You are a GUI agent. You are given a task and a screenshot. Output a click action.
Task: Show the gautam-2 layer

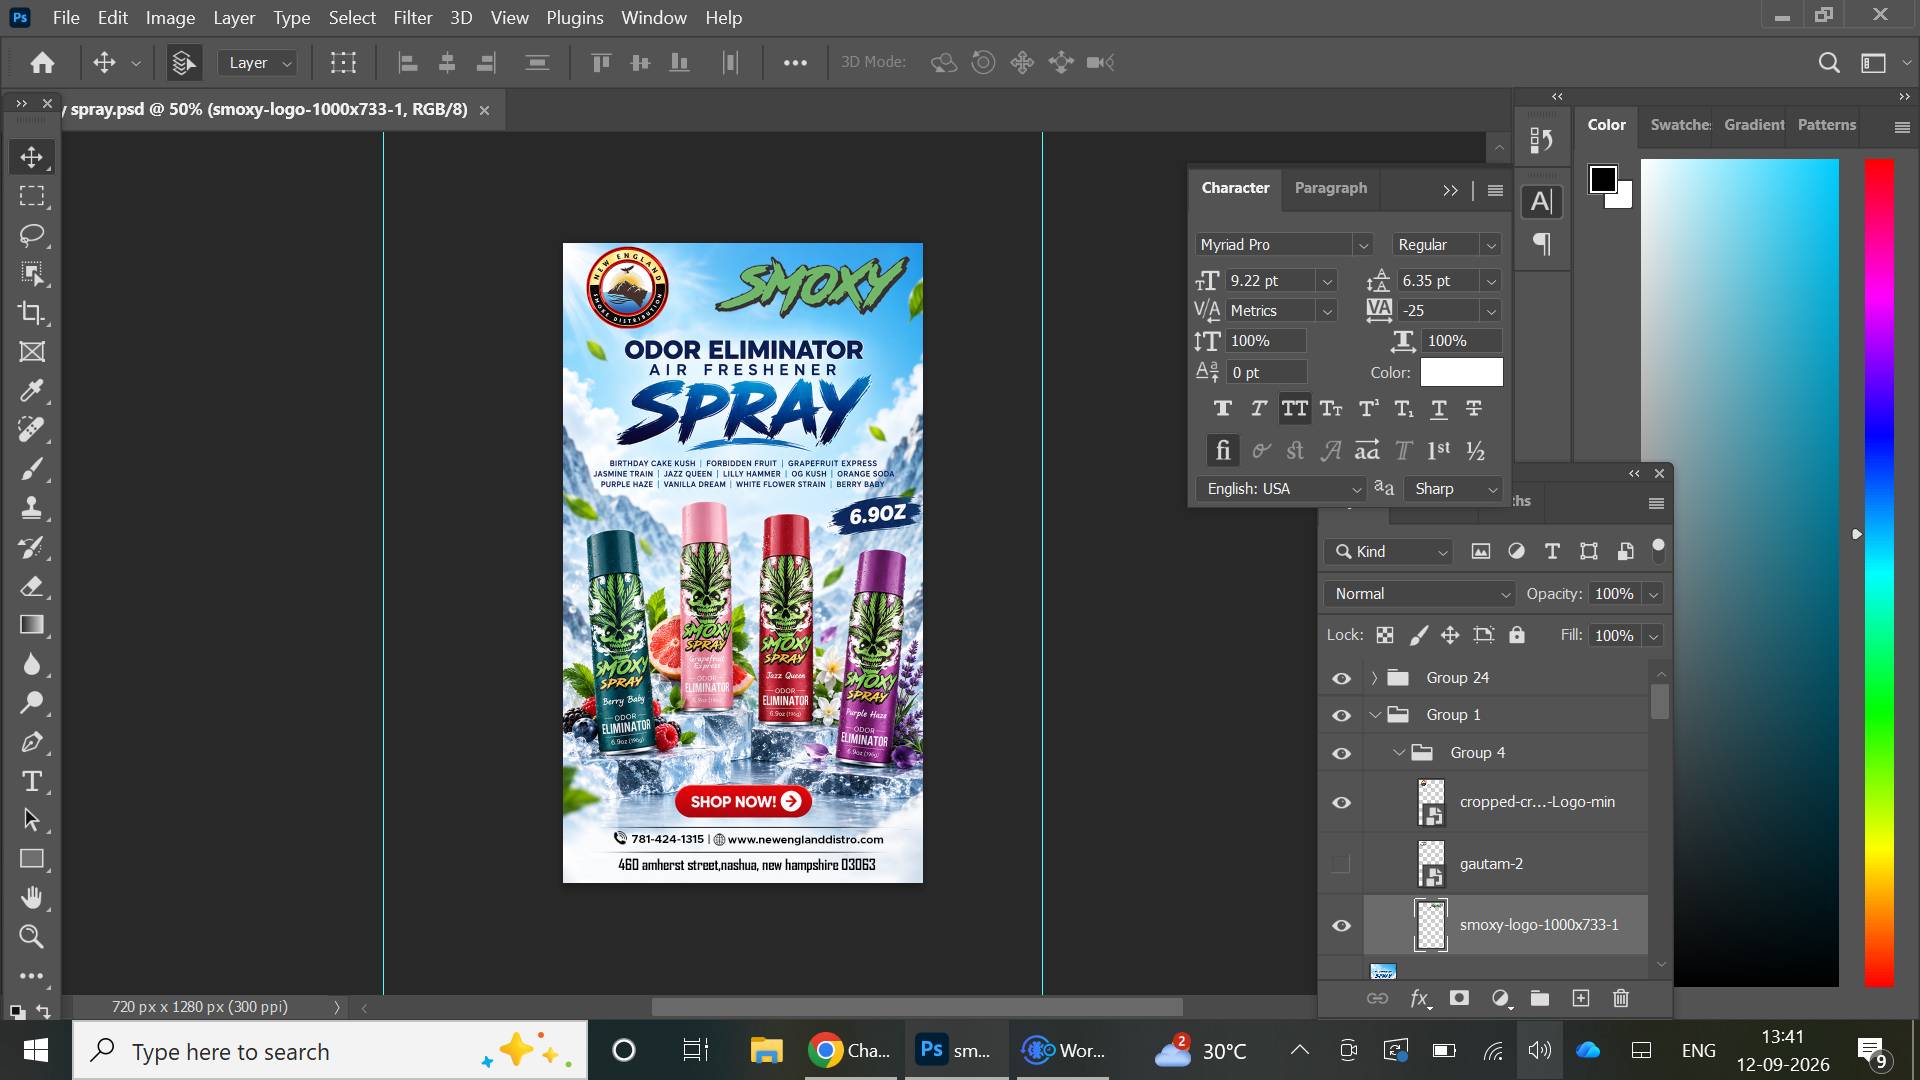pyautogui.click(x=1342, y=864)
